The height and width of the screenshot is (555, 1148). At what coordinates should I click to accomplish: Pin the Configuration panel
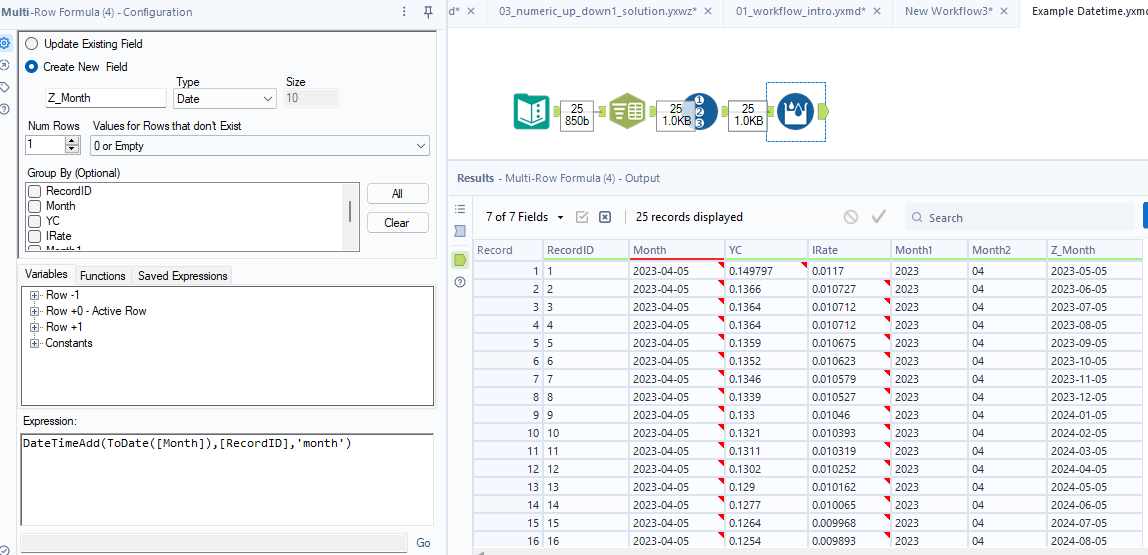pyautogui.click(x=428, y=12)
